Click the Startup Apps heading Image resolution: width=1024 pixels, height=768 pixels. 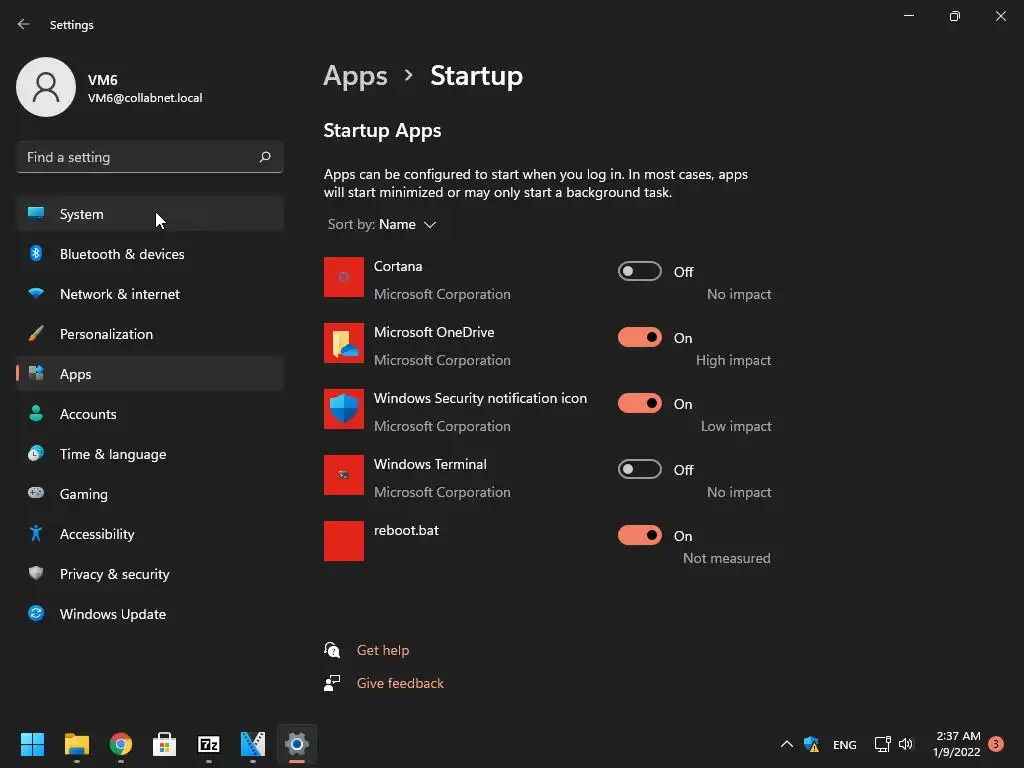tap(382, 131)
